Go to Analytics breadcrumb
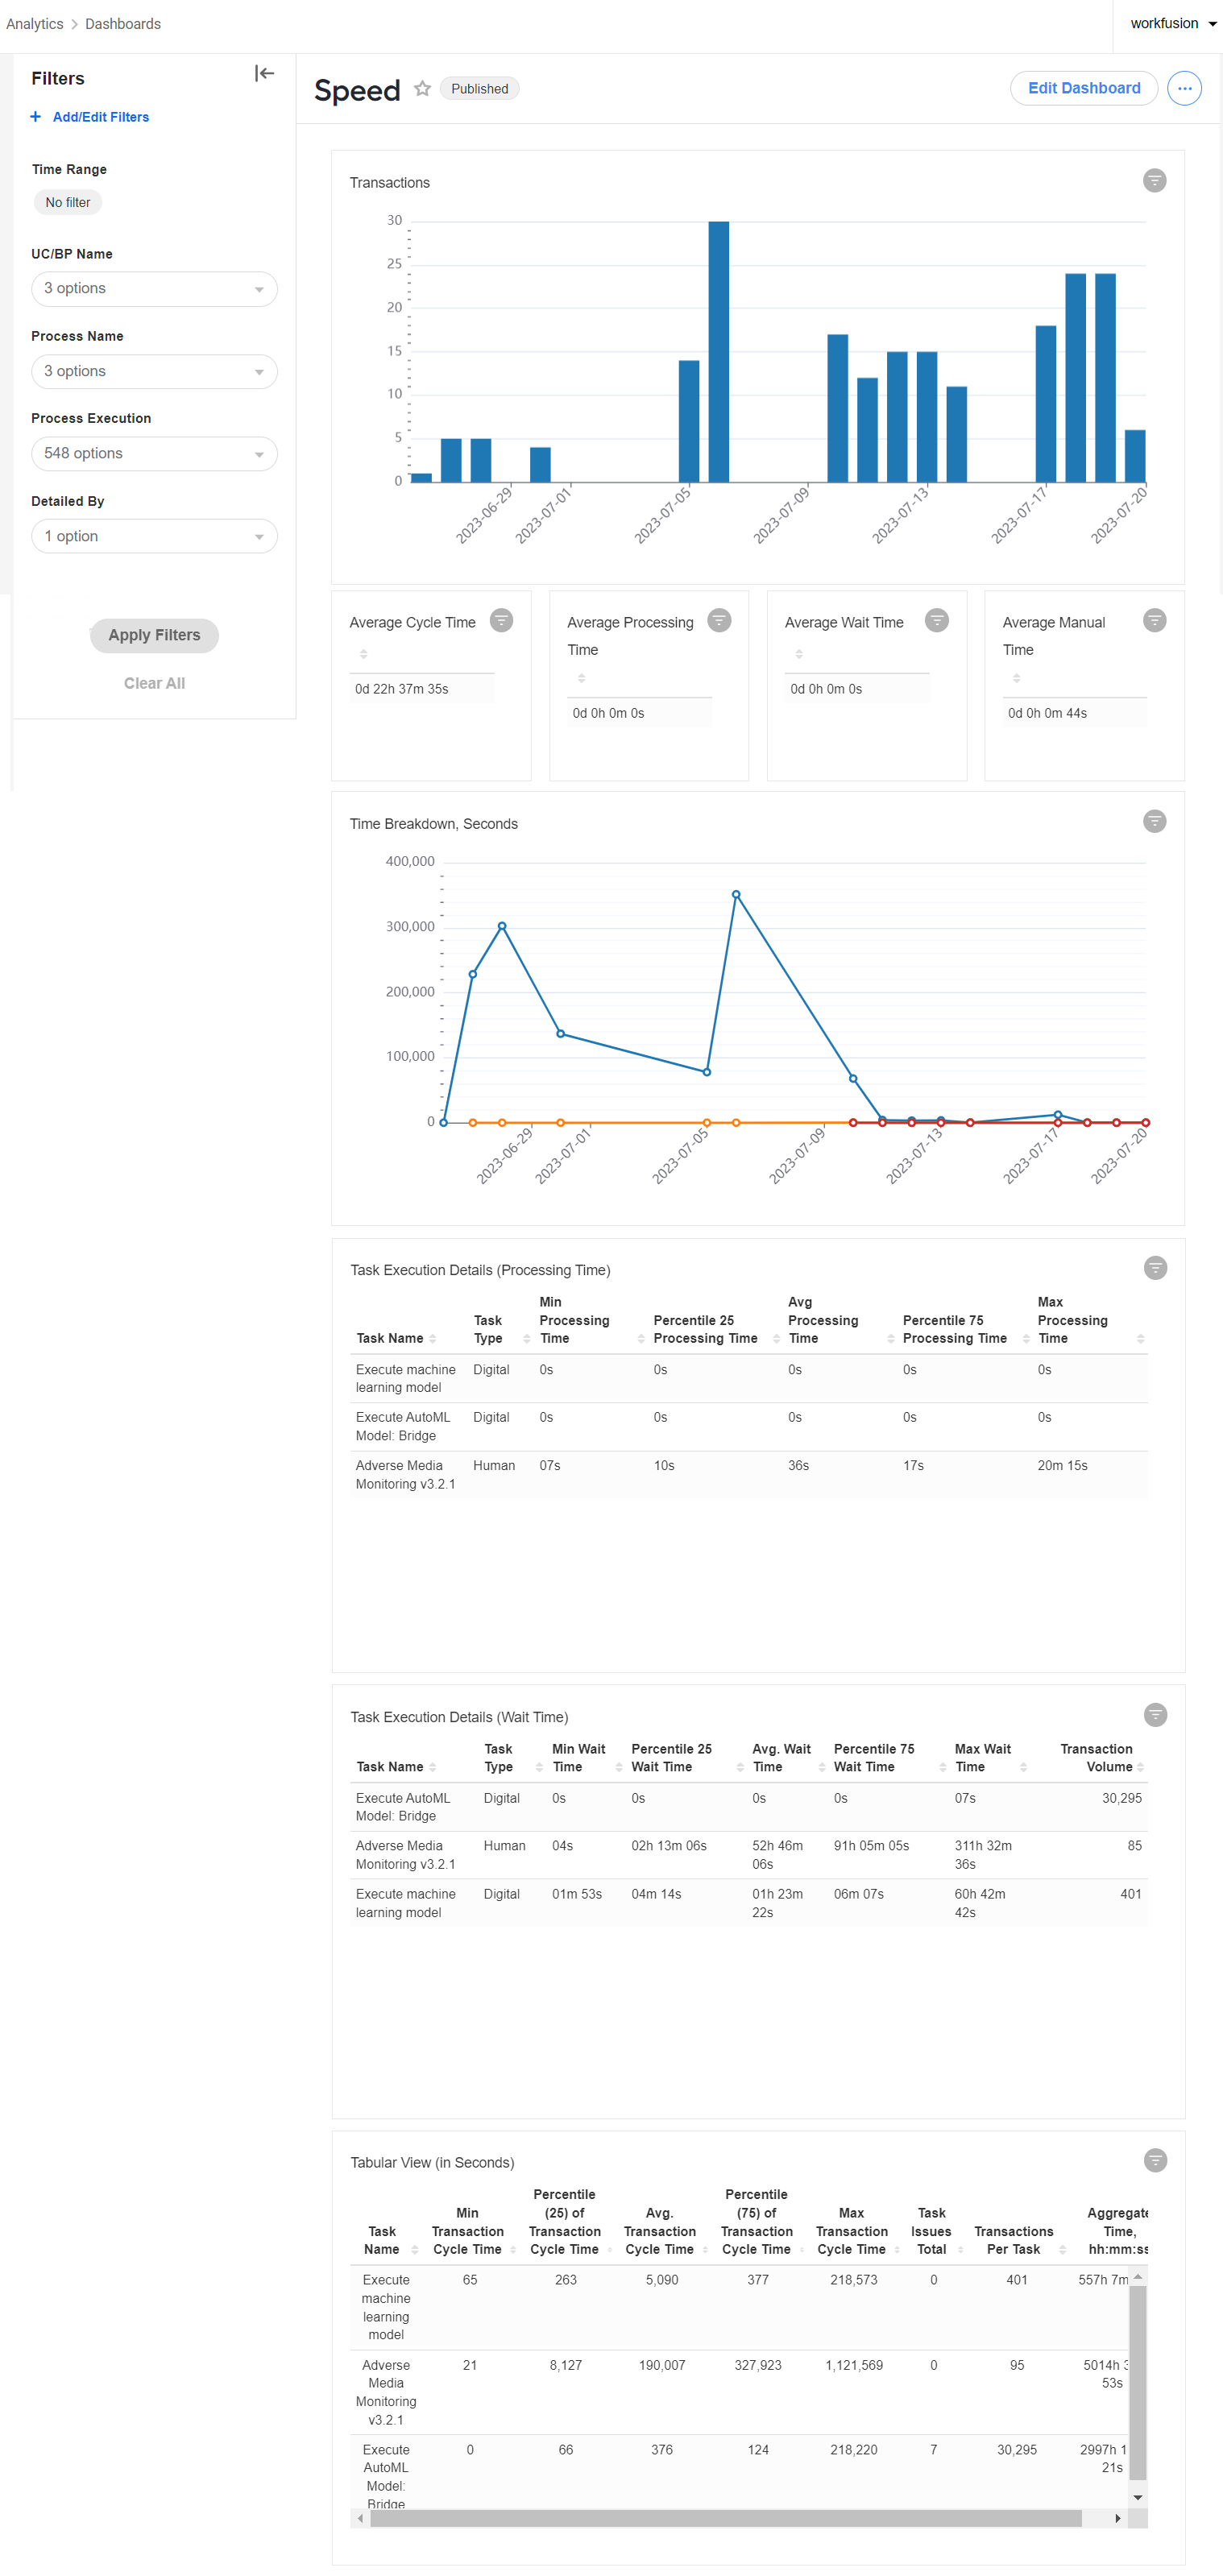Image resolution: width=1223 pixels, height=2576 pixels. pyautogui.click(x=35, y=24)
